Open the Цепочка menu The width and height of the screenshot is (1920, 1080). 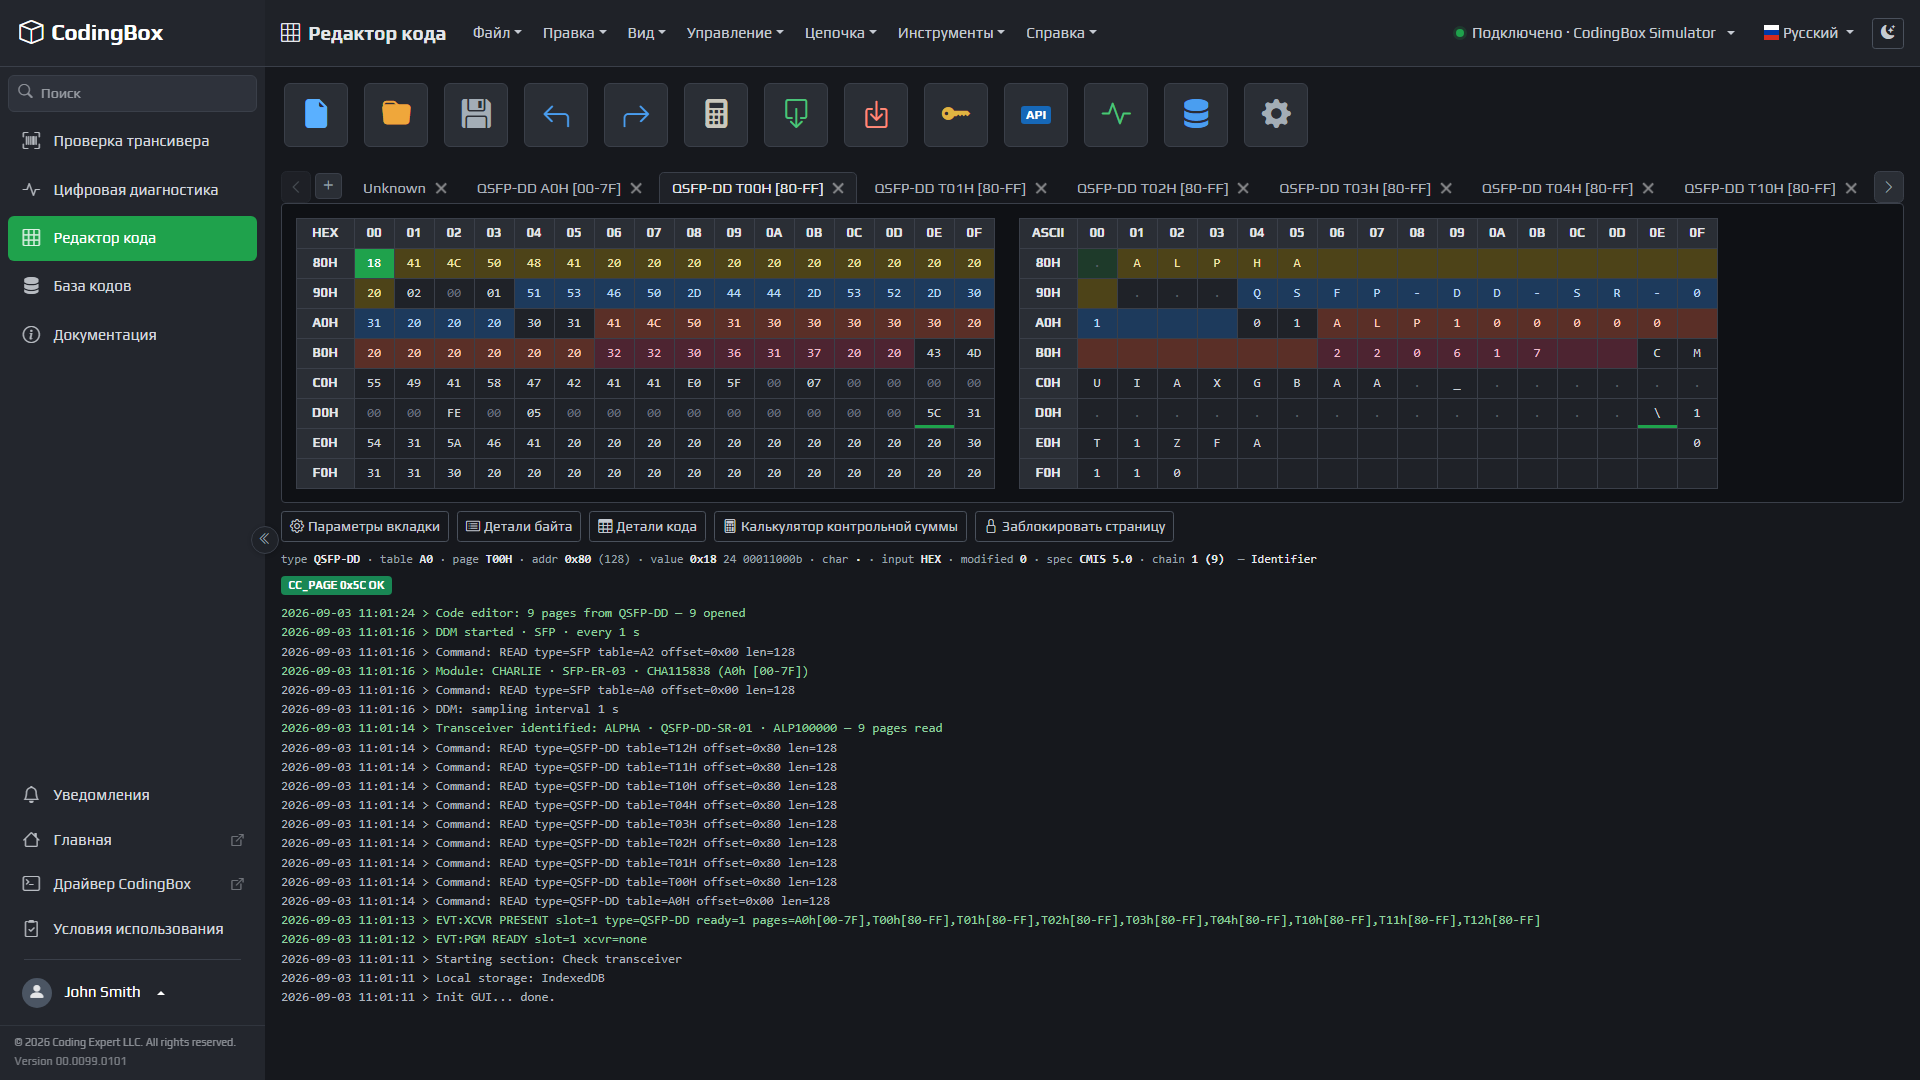840,33
